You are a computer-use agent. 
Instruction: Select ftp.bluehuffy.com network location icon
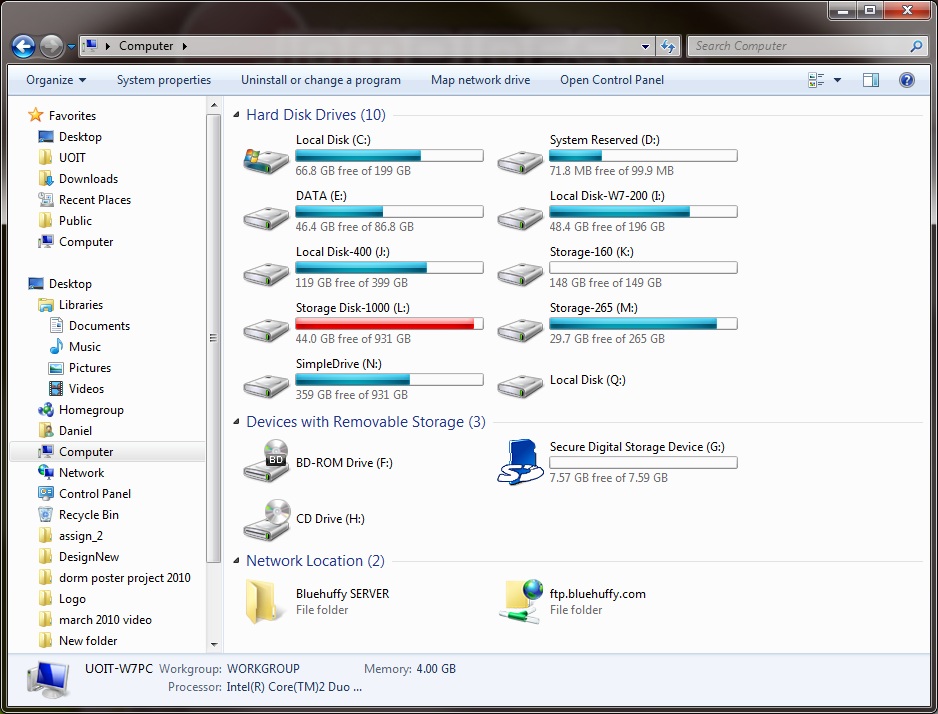coord(522,602)
